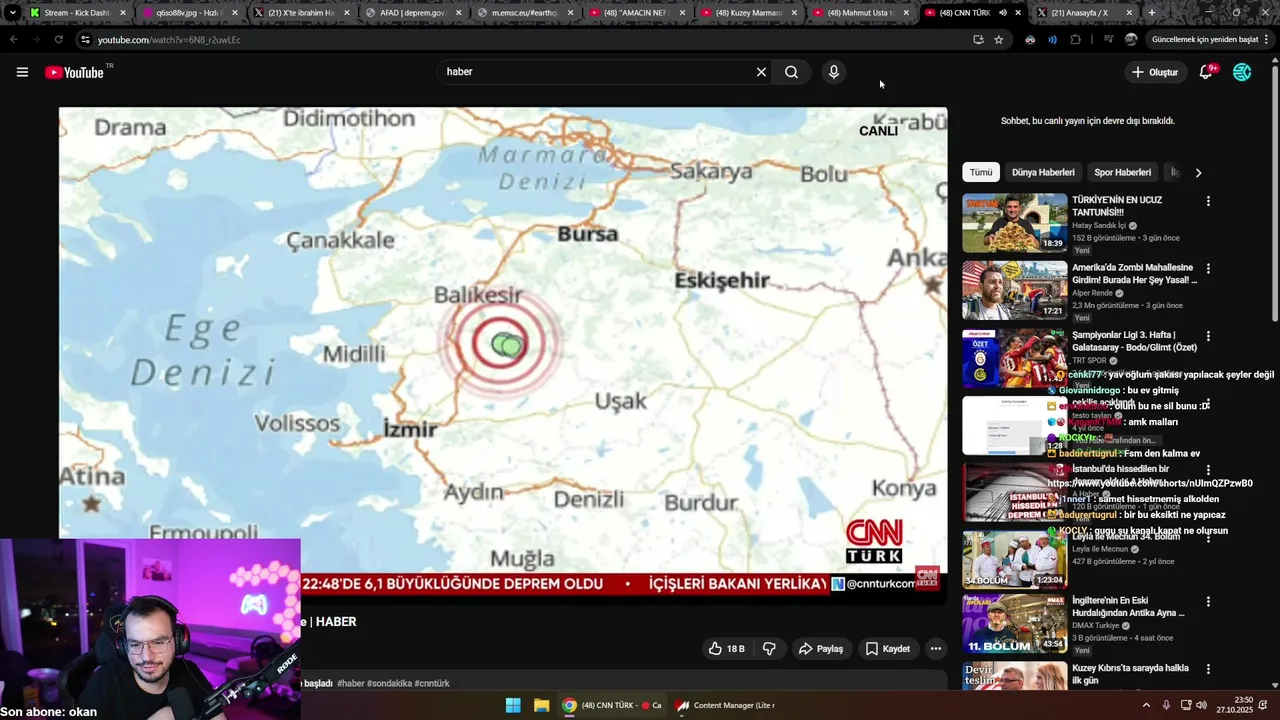Click the Kaydet save button
Image resolution: width=1280 pixels, height=720 pixels.
pyautogui.click(x=888, y=649)
